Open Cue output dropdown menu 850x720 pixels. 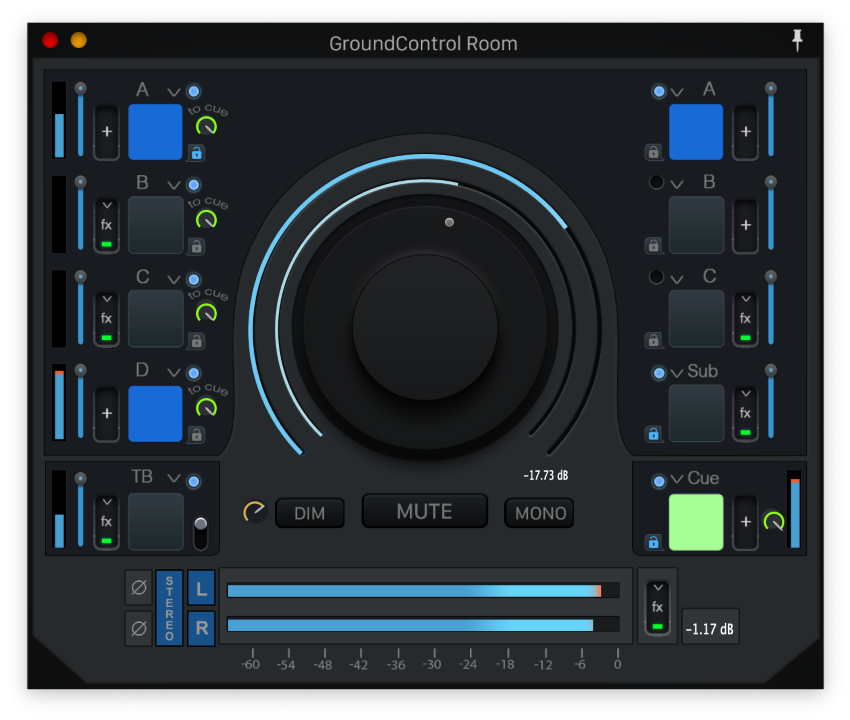677,479
